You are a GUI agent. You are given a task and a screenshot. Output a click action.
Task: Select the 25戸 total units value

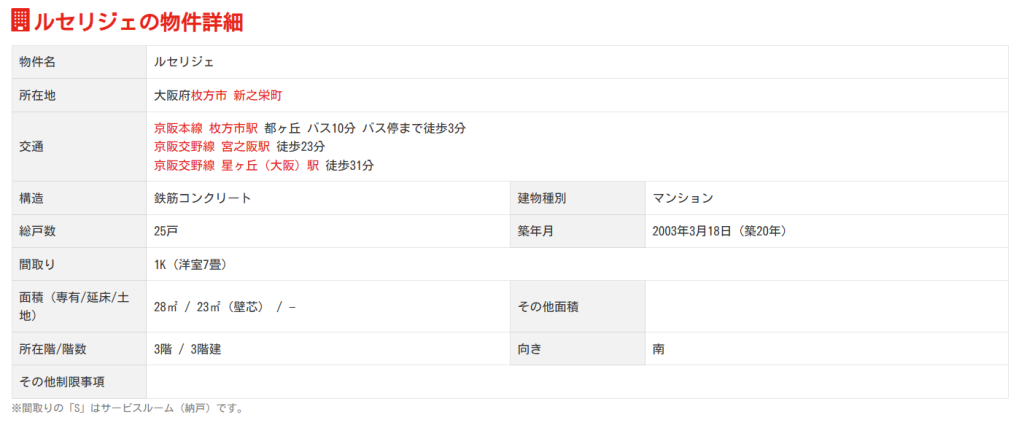tap(166, 231)
